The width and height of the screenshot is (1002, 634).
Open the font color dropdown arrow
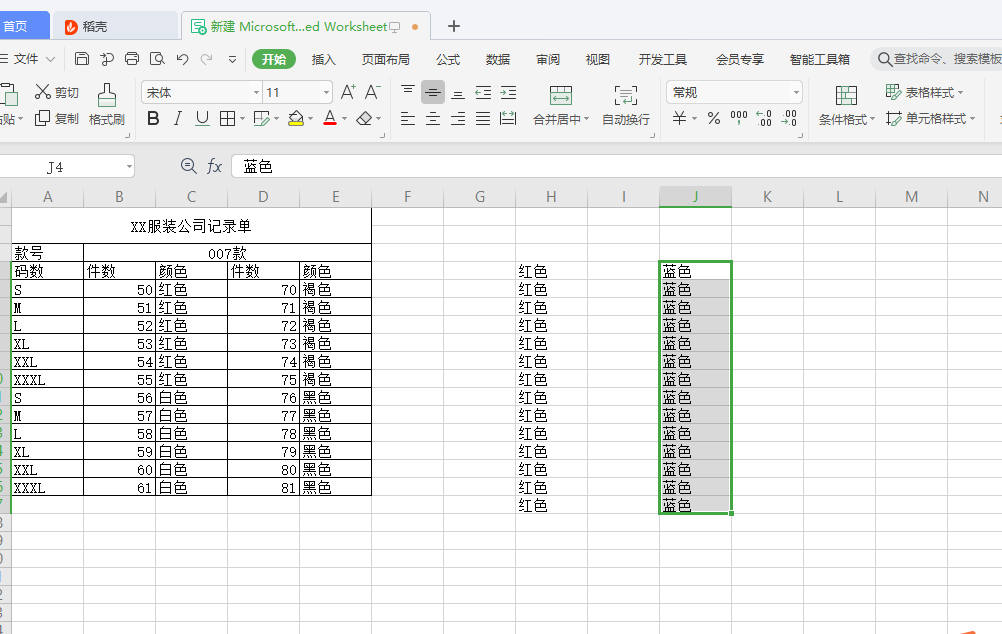[x=344, y=119]
